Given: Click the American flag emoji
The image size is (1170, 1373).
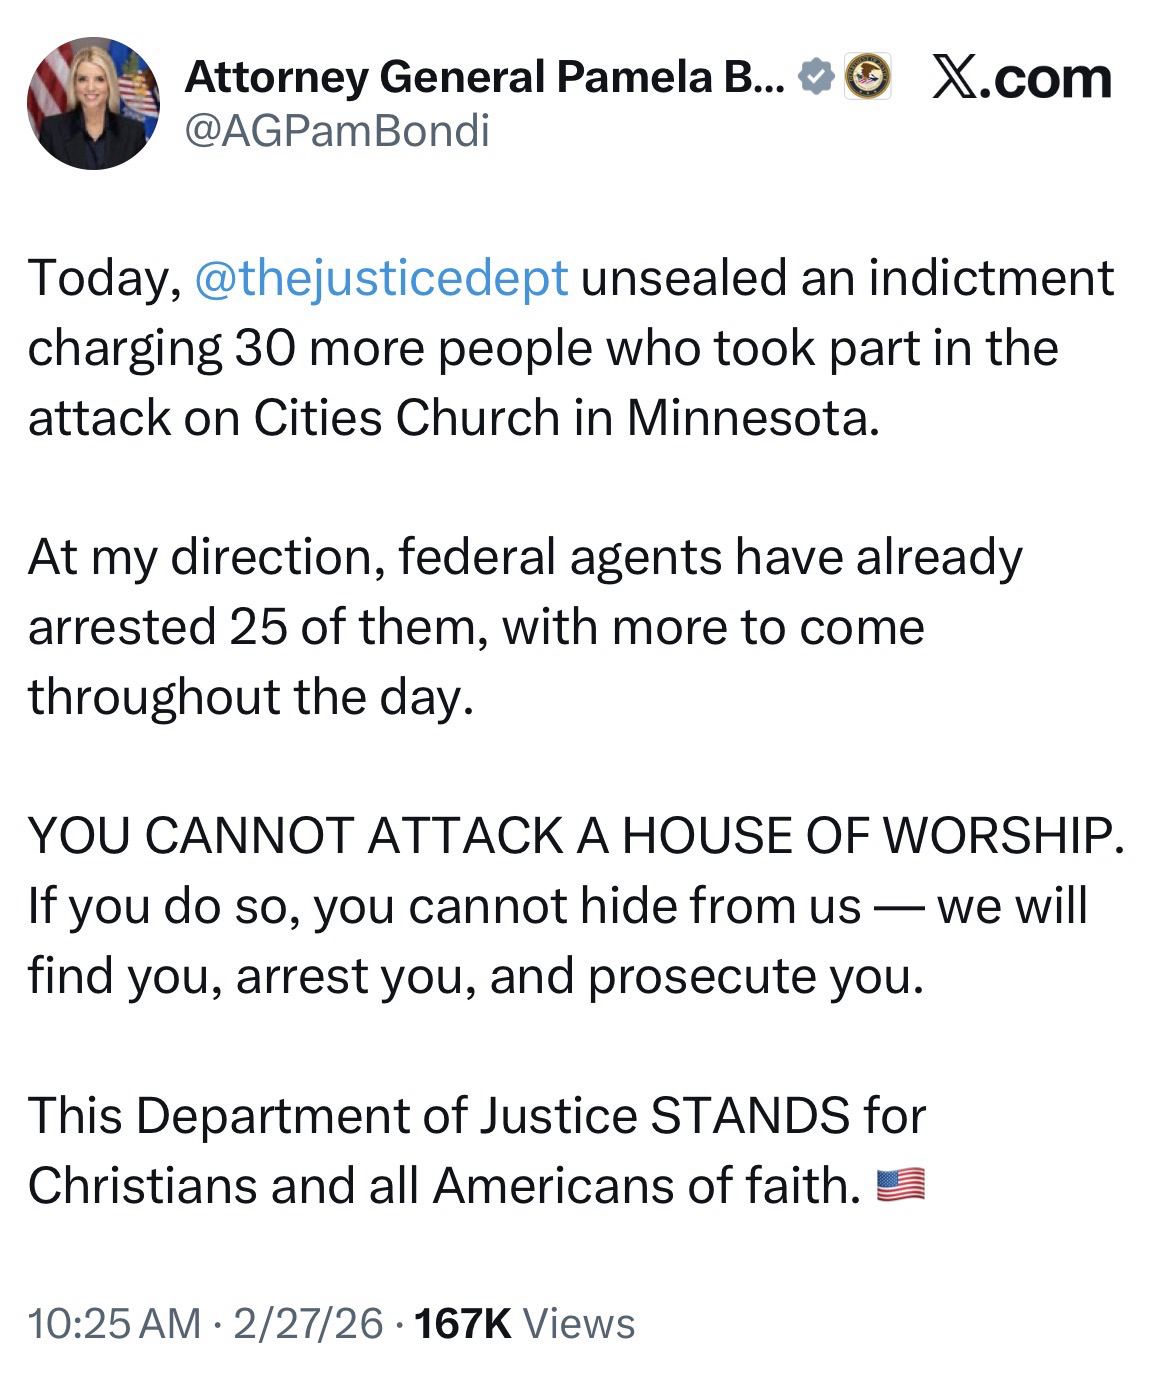Looking at the screenshot, I should pos(900,1186).
